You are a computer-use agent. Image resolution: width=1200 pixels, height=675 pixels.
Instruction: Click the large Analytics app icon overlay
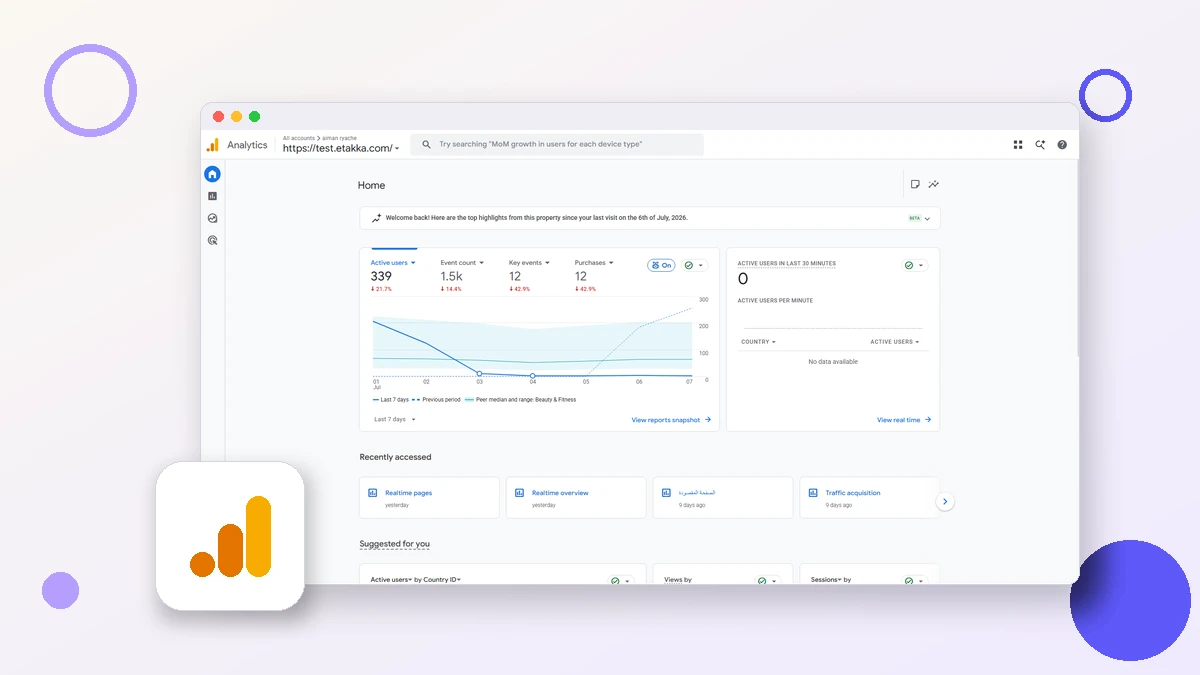230,536
